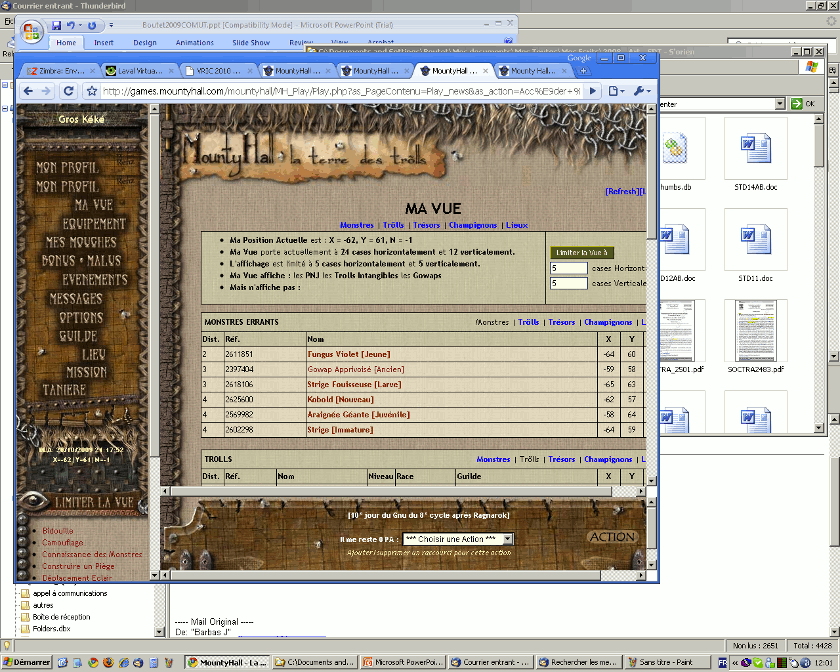The height and width of the screenshot is (672, 840).
Task: Open a new Chrome tab
Action: [x=583, y=71]
